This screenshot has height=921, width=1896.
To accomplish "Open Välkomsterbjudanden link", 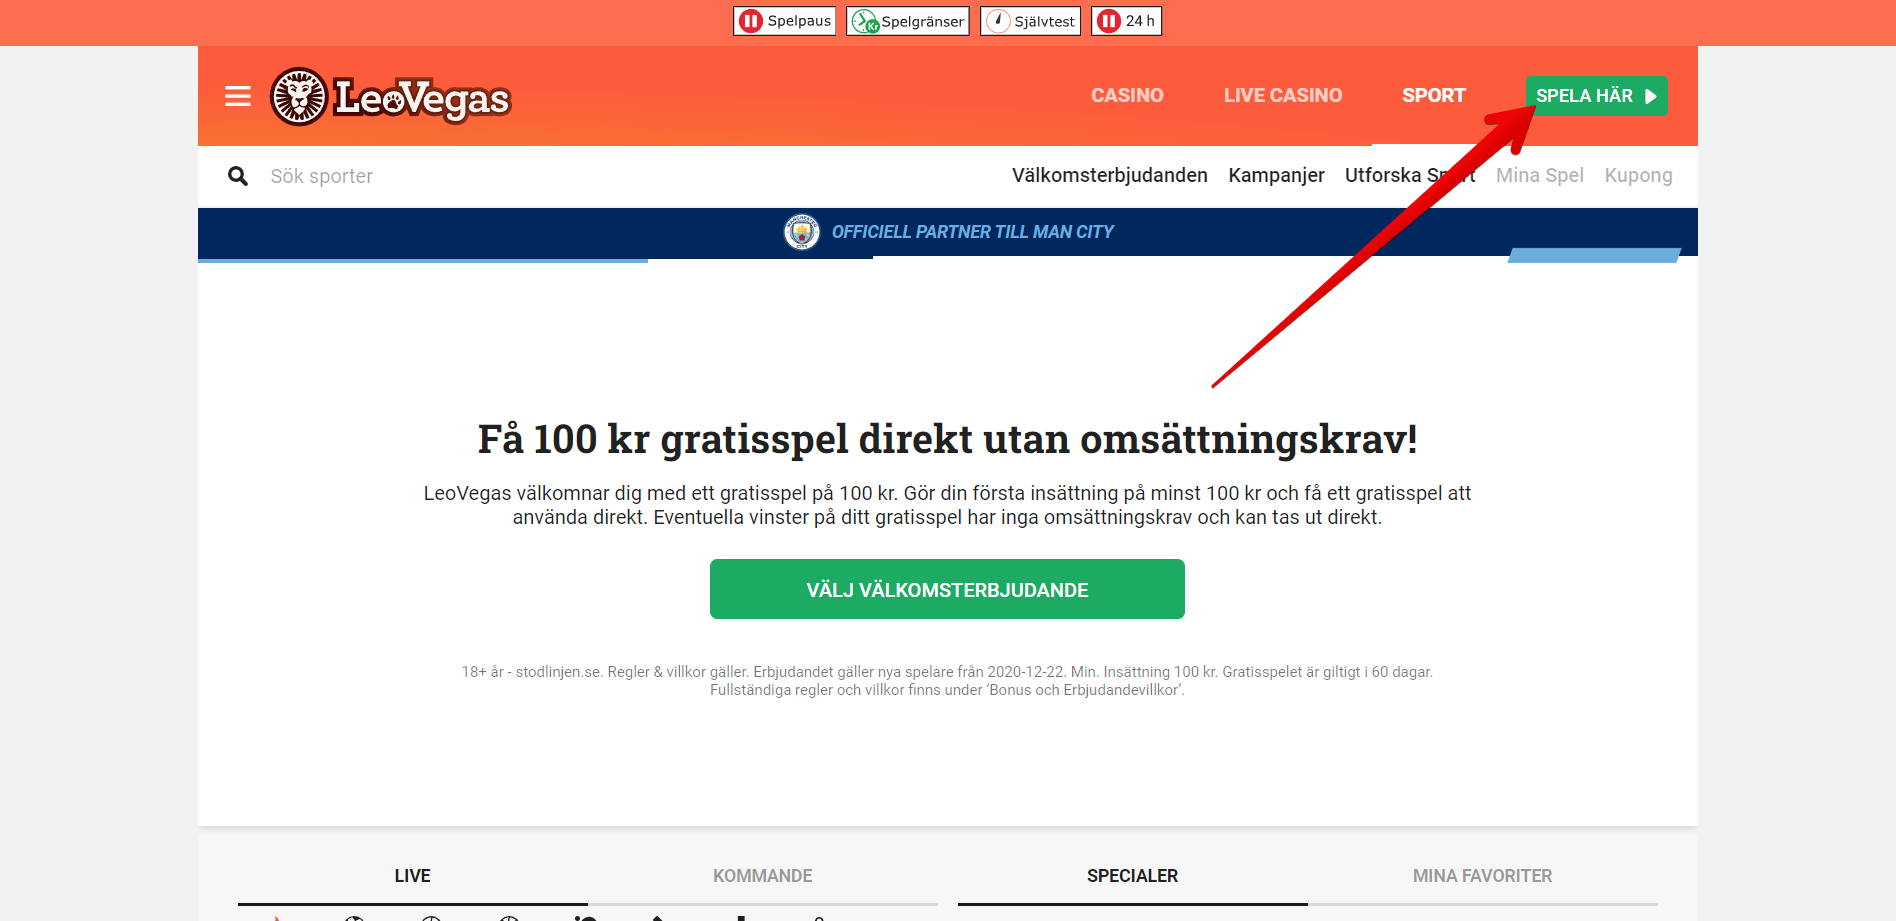I will (x=1110, y=175).
